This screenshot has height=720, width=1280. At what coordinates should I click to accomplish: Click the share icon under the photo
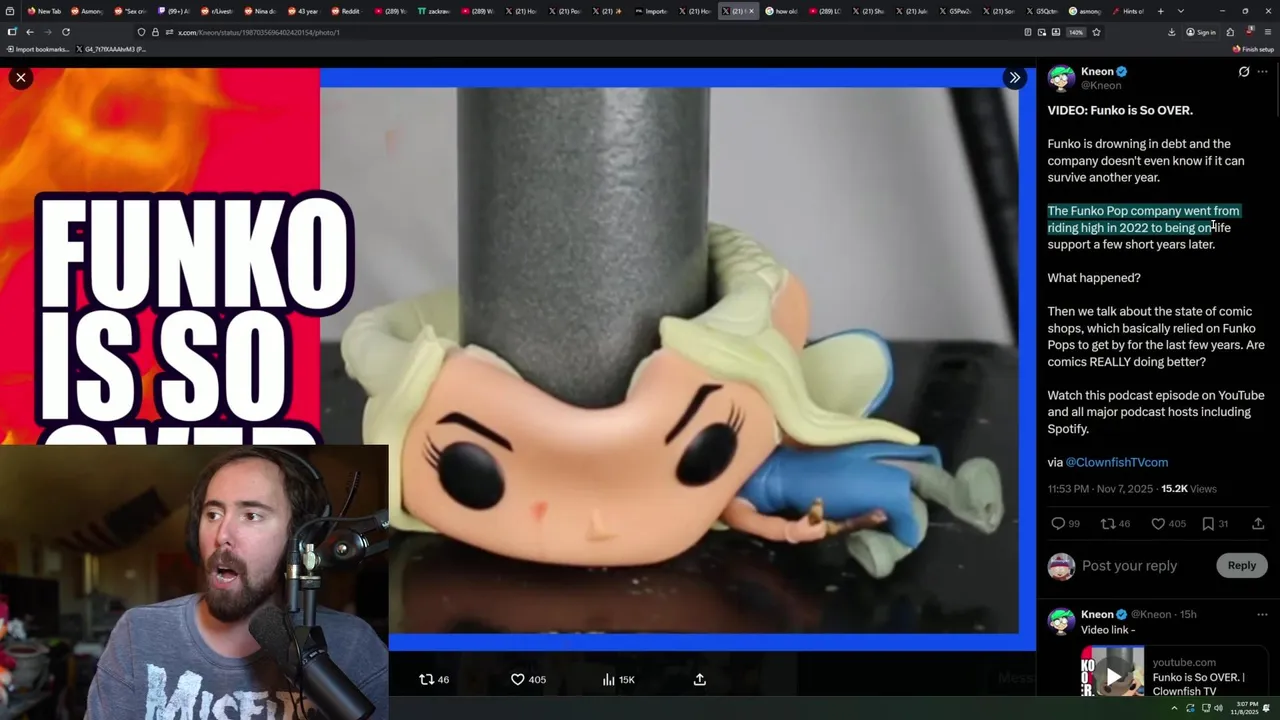[x=700, y=679]
